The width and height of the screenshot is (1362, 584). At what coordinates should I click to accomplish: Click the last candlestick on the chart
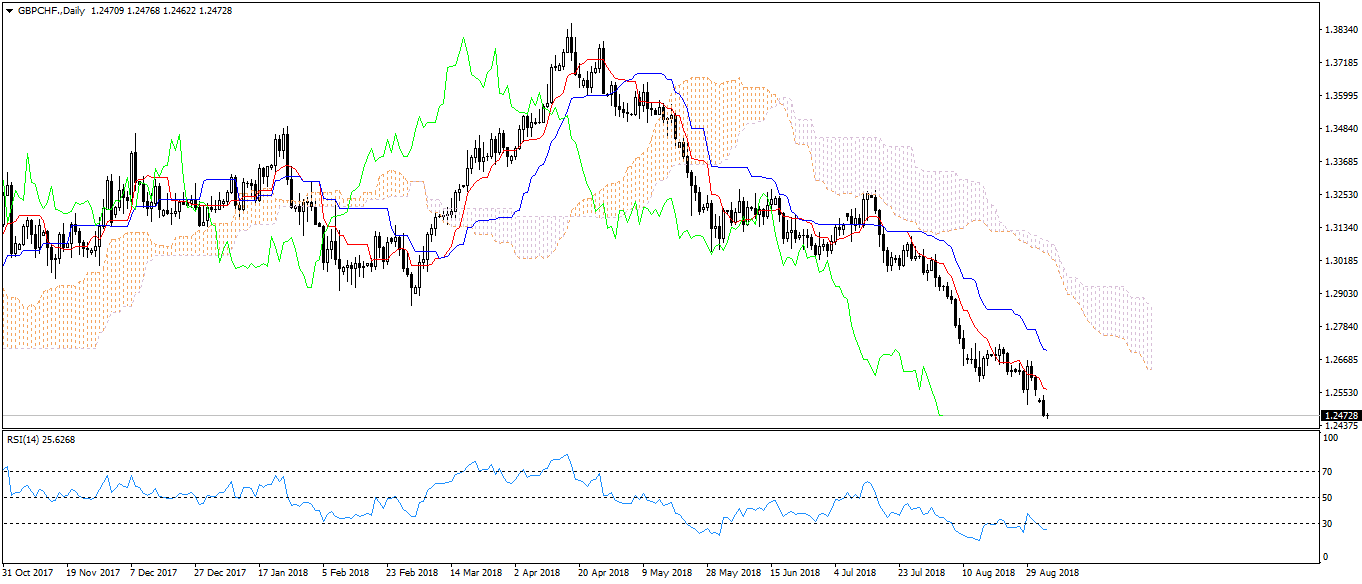tap(1047, 413)
